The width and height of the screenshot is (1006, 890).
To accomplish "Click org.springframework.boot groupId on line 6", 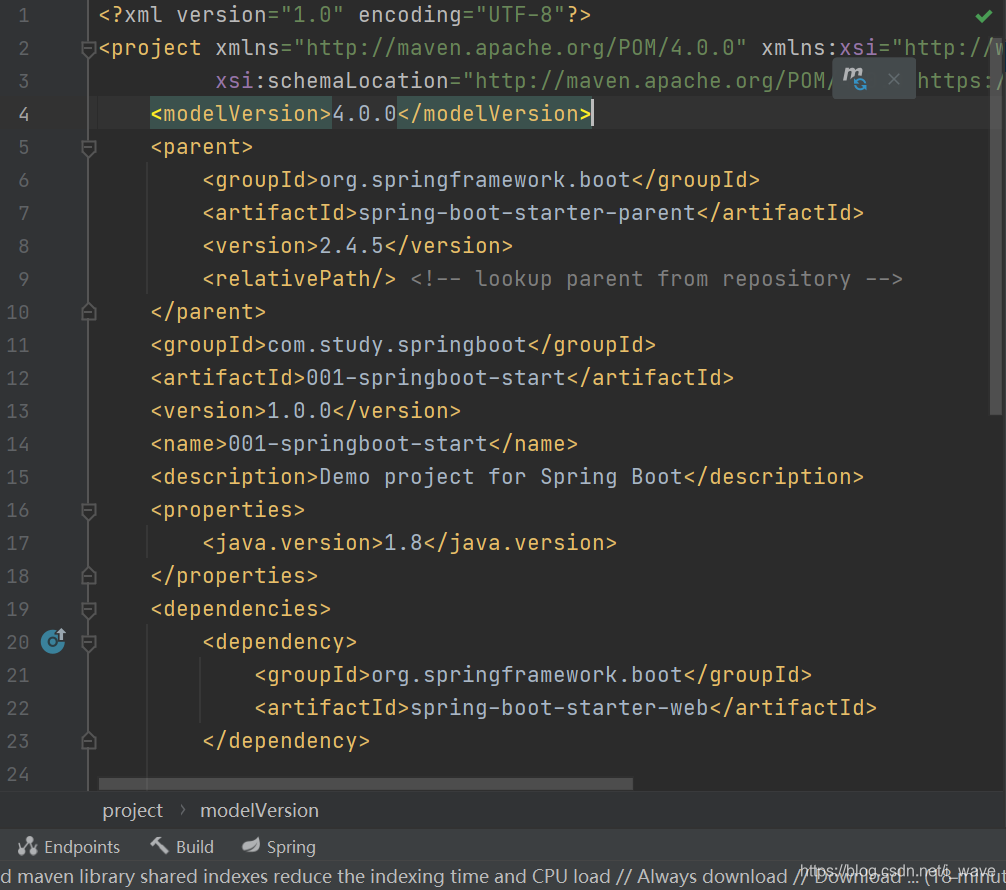I will (x=475, y=180).
